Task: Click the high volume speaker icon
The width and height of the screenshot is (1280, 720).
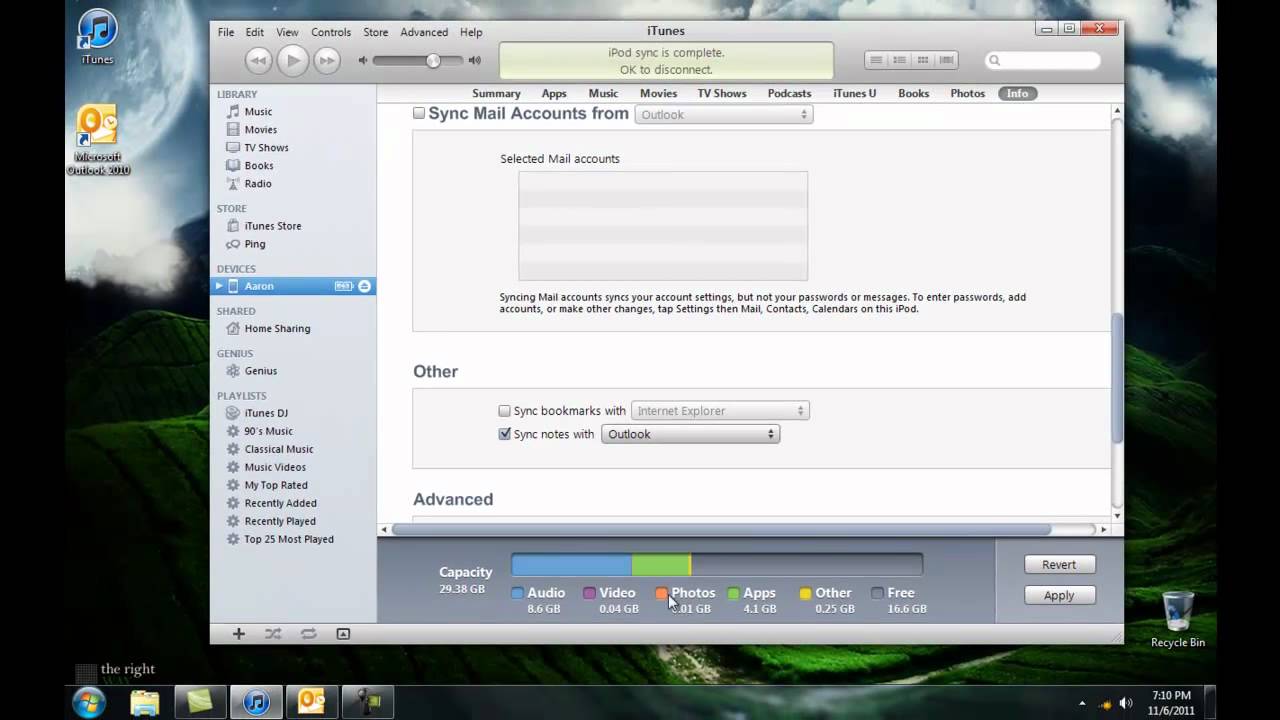Action: [x=475, y=61]
